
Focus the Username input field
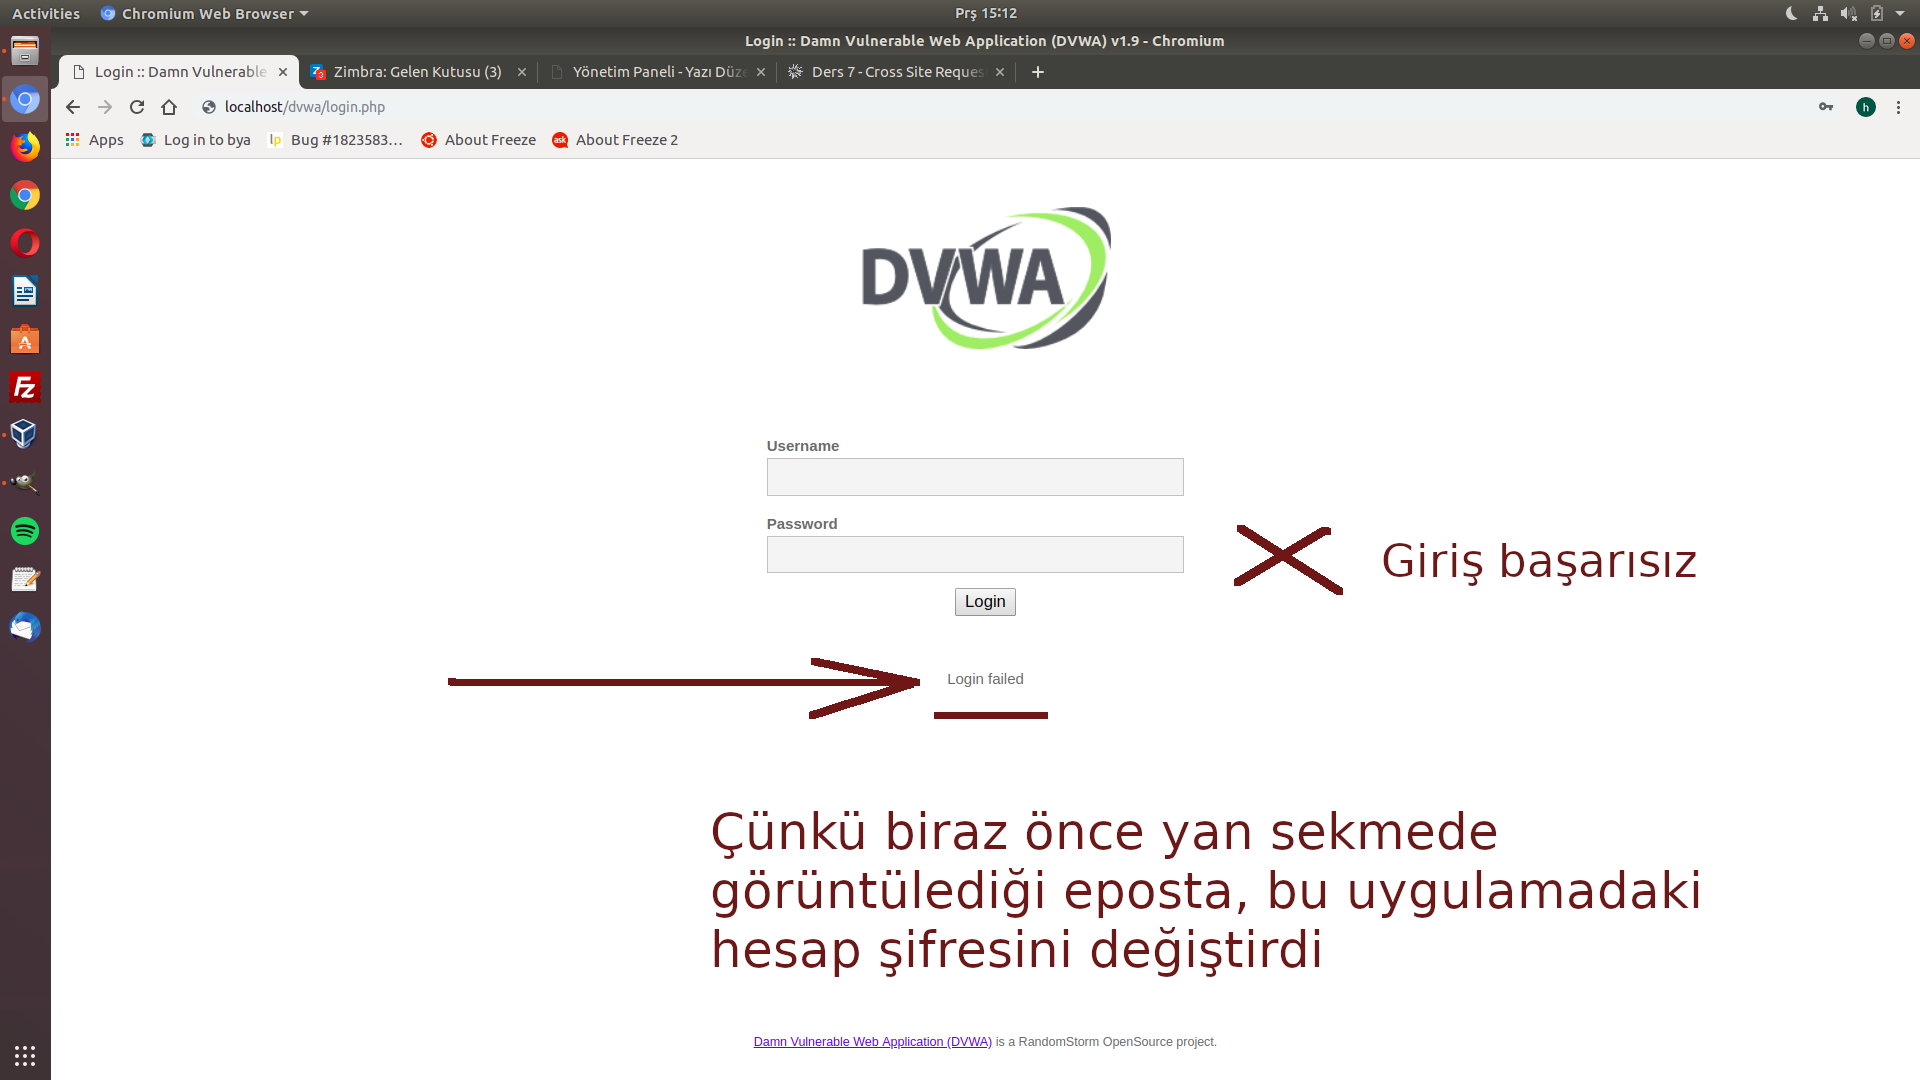tap(975, 477)
